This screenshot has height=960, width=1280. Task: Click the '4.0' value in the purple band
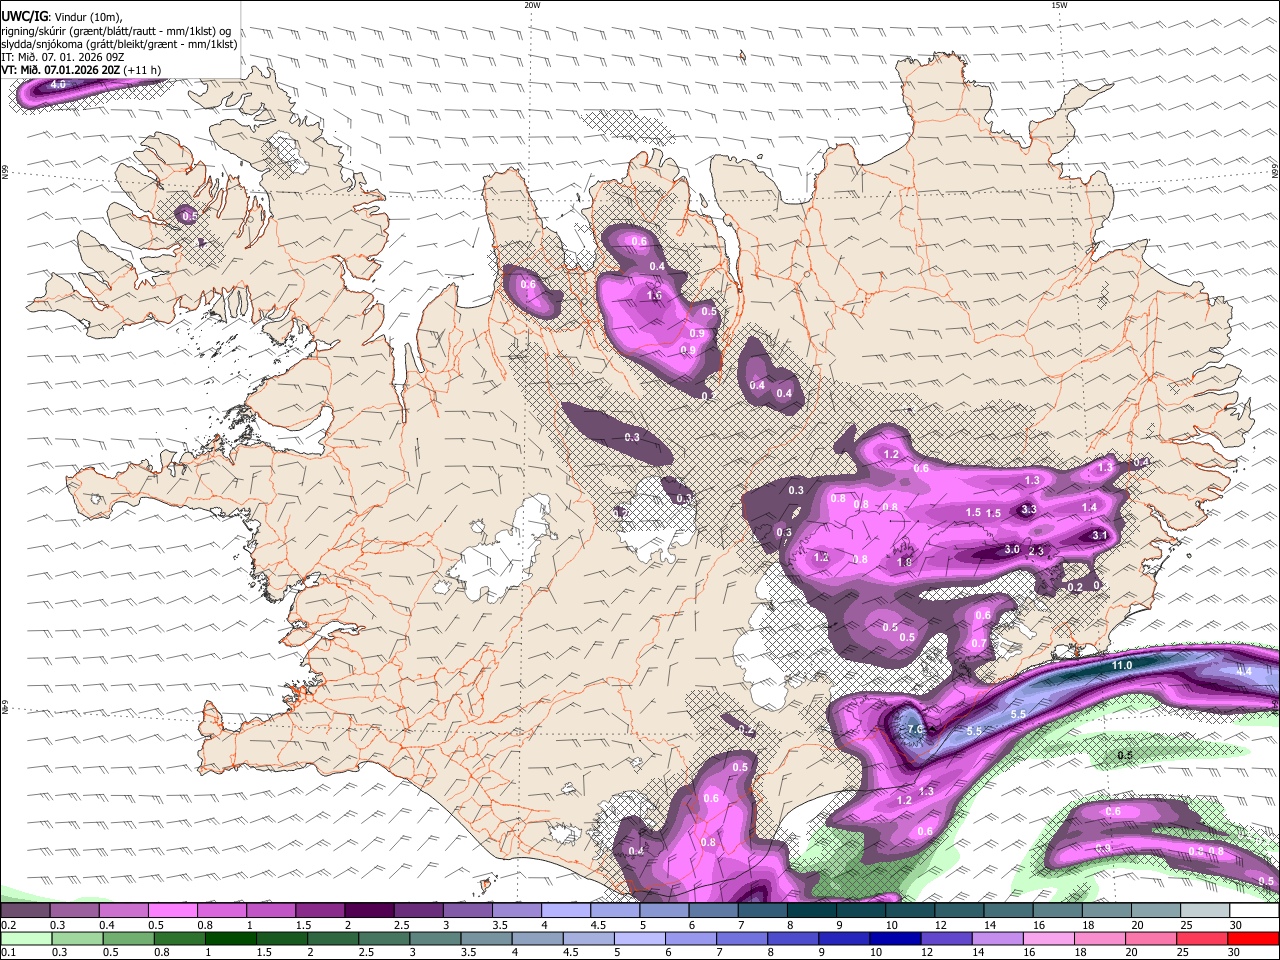pos(58,85)
